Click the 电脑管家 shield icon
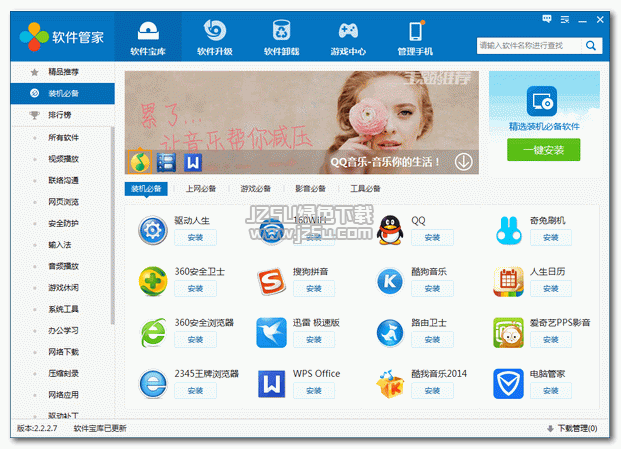The height and width of the screenshot is (449, 621). [509, 384]
